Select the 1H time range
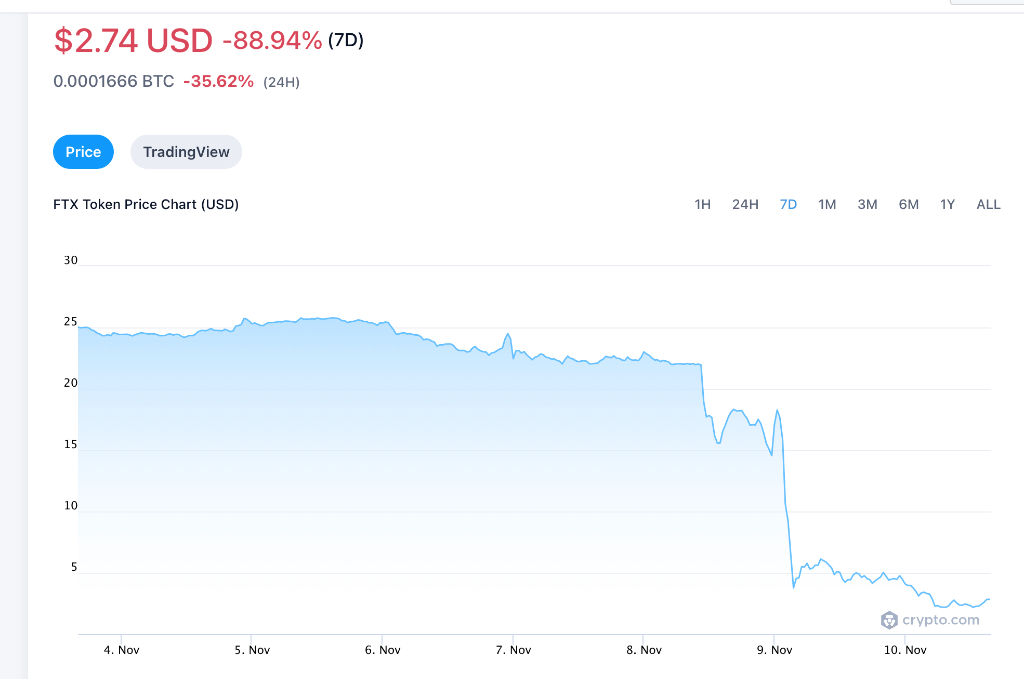 point(702,204)
